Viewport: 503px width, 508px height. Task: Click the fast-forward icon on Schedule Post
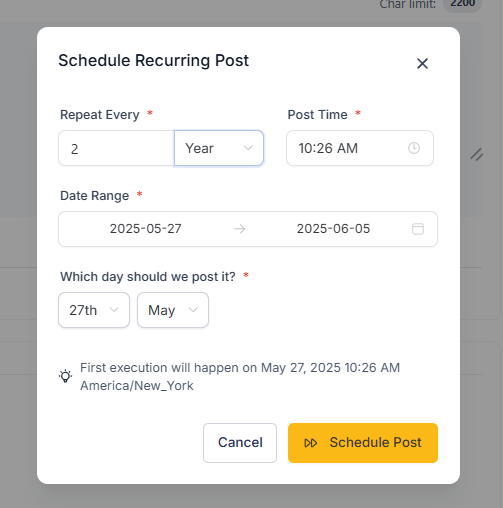[x=310, y=443]
